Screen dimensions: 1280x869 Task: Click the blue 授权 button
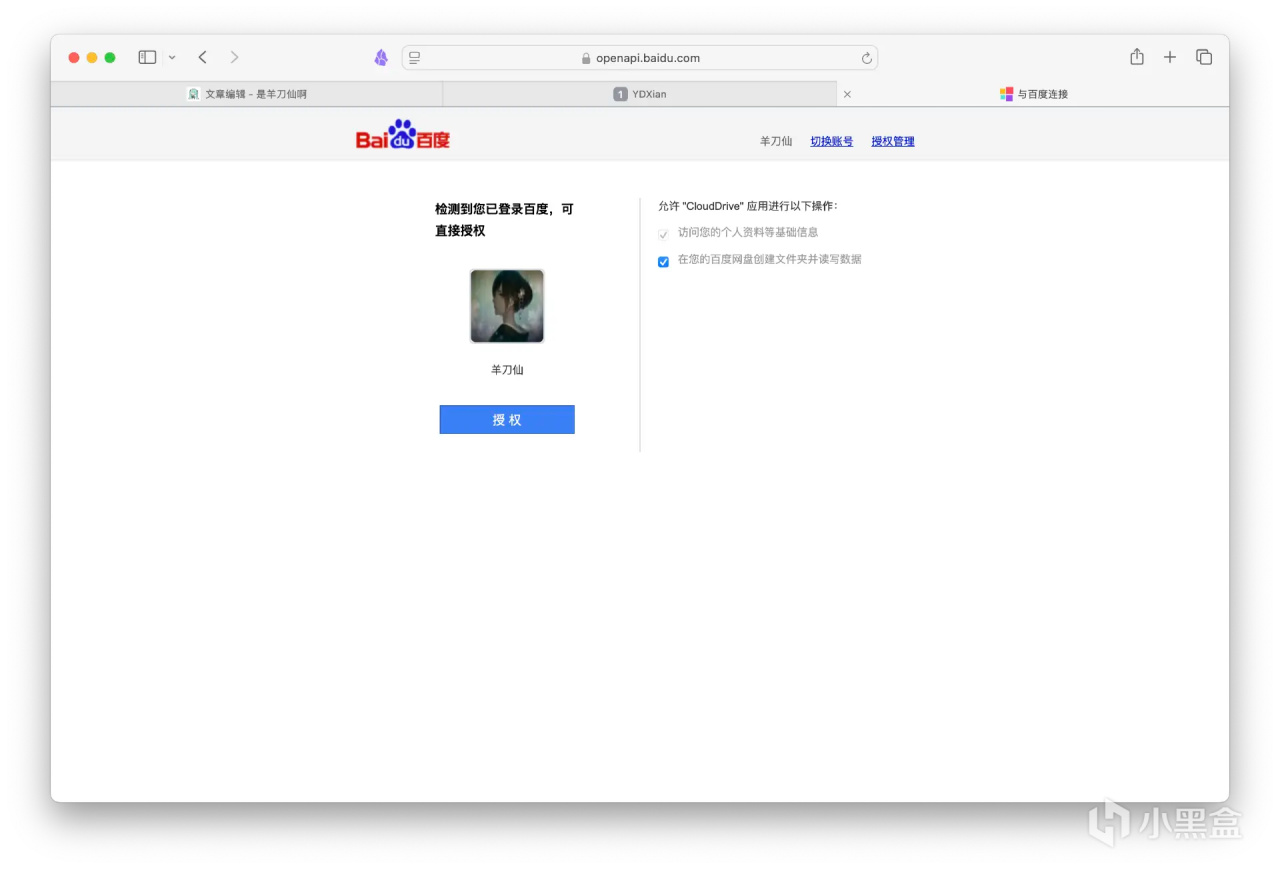click(x=507, y=420)
